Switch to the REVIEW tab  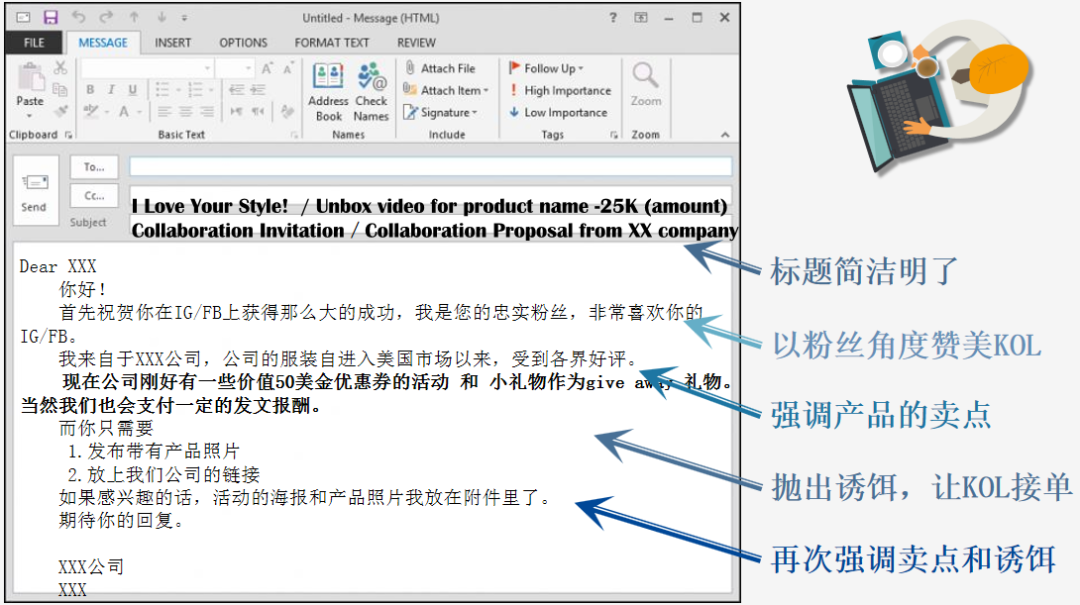[416, 43]
